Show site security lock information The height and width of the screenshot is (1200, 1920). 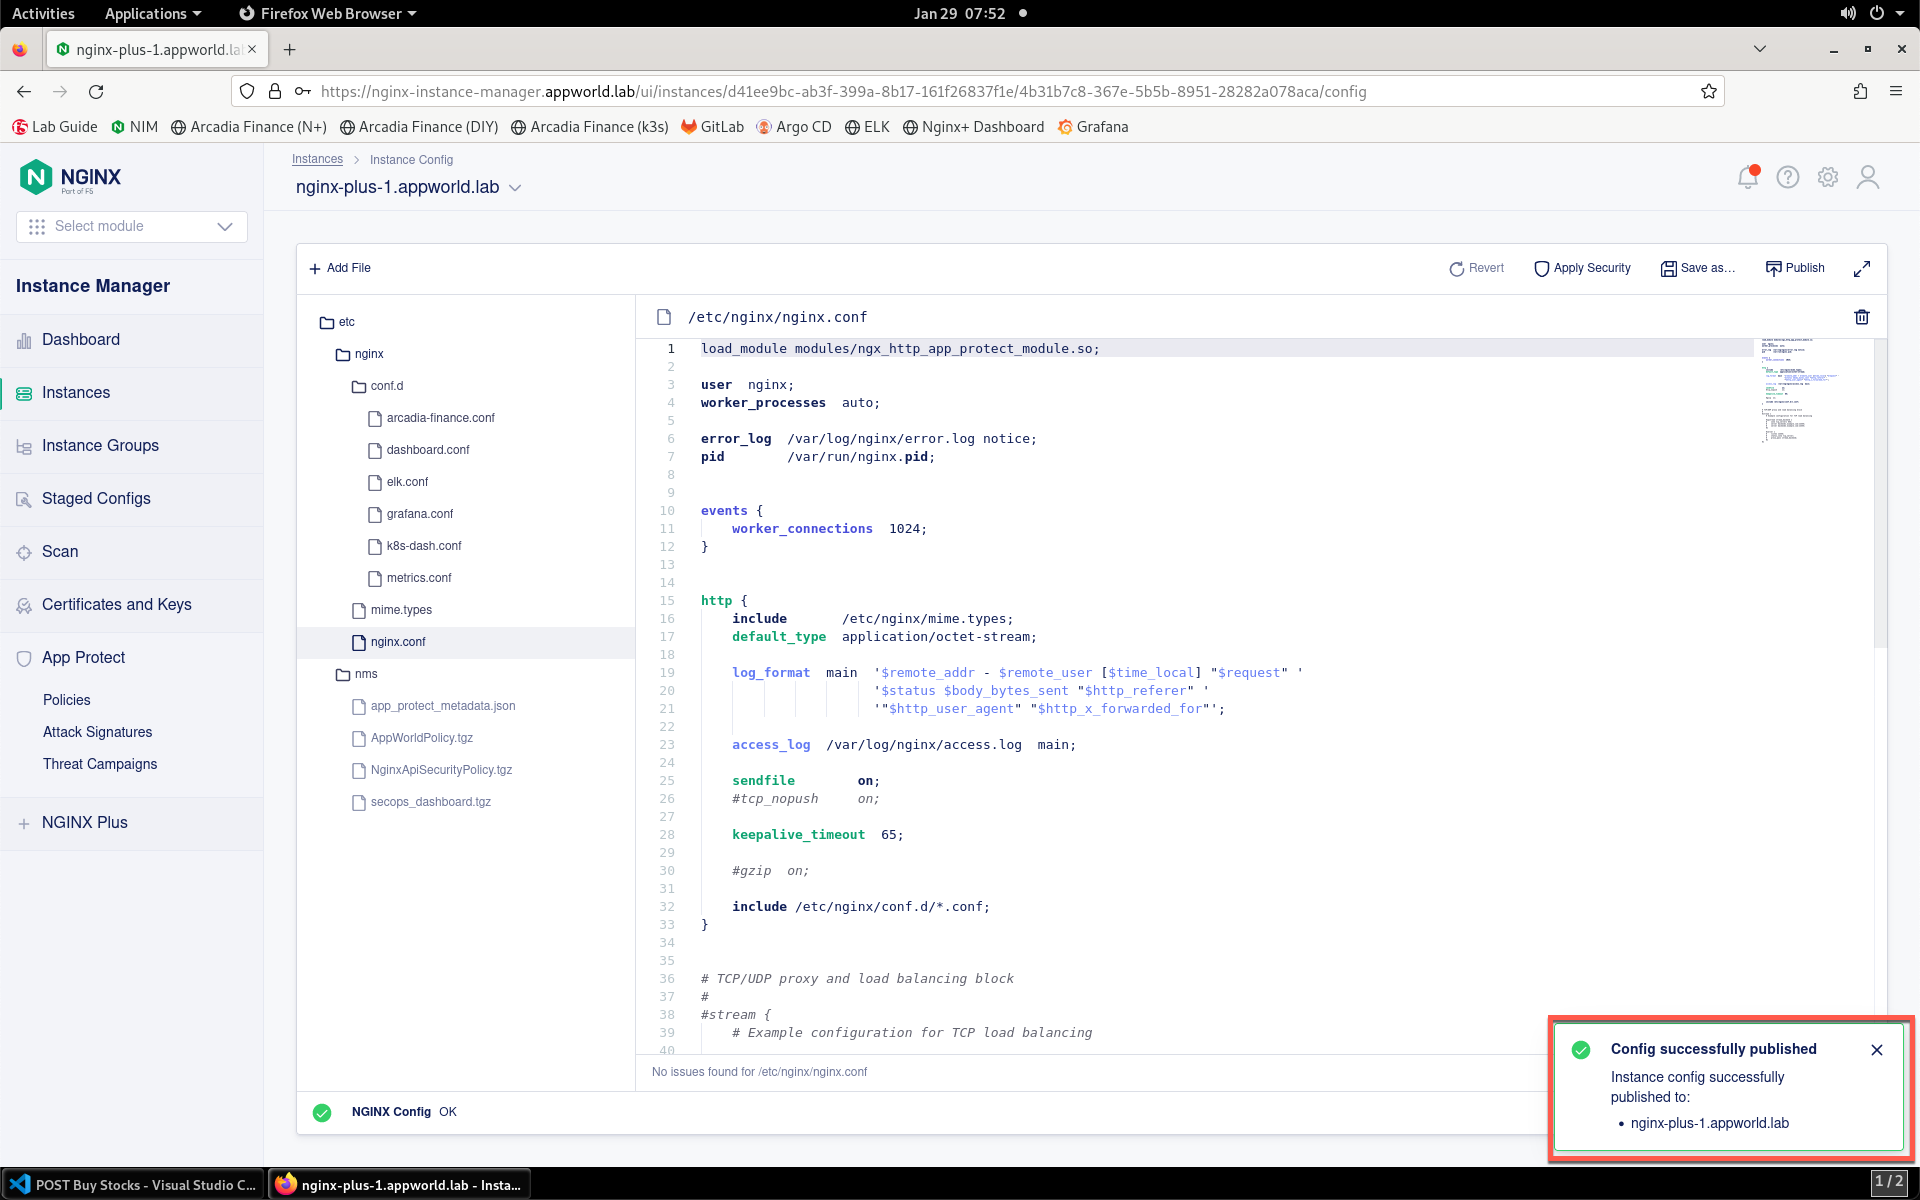click(275, 91)
